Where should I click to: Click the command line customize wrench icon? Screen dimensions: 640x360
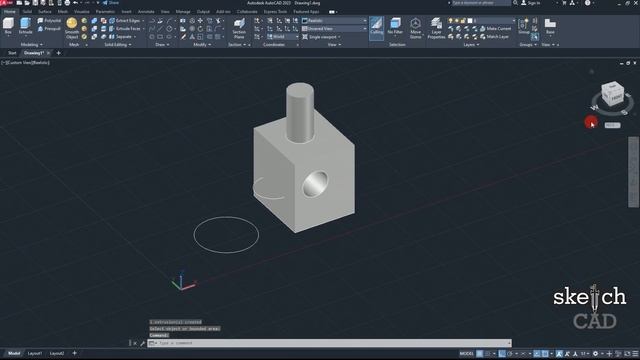coord(142,343)
